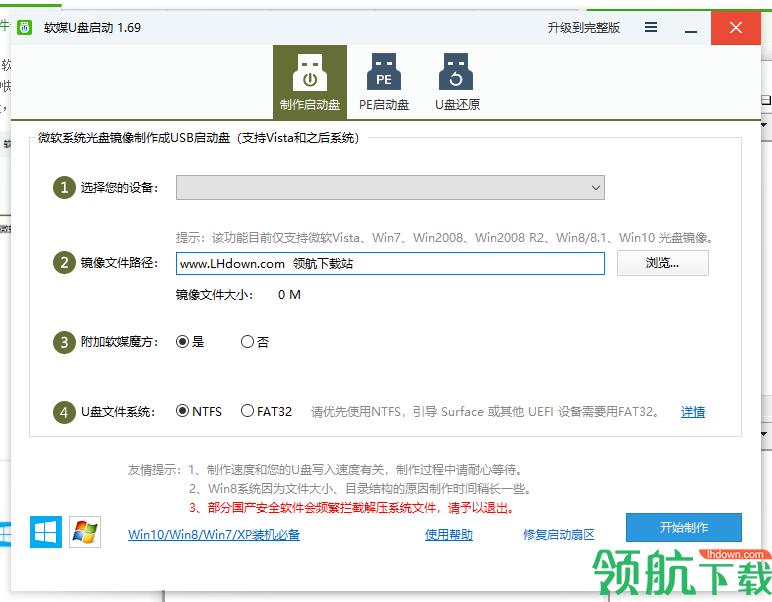772x602 pixels.
Task: Open the hamburger menu in the title bar
Action: coord(651,28)
